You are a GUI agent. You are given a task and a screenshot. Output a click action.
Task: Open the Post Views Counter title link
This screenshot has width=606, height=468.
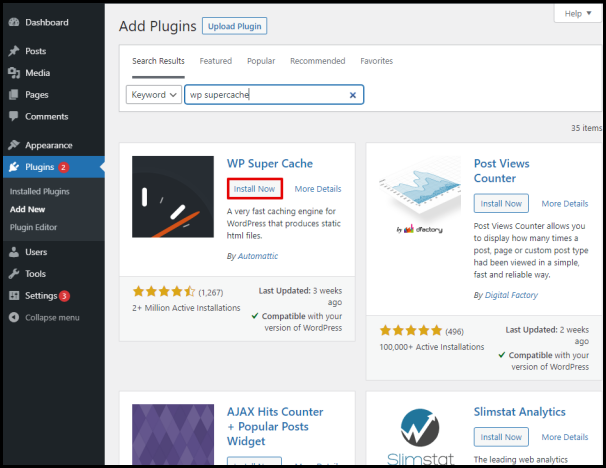point(502,171)
